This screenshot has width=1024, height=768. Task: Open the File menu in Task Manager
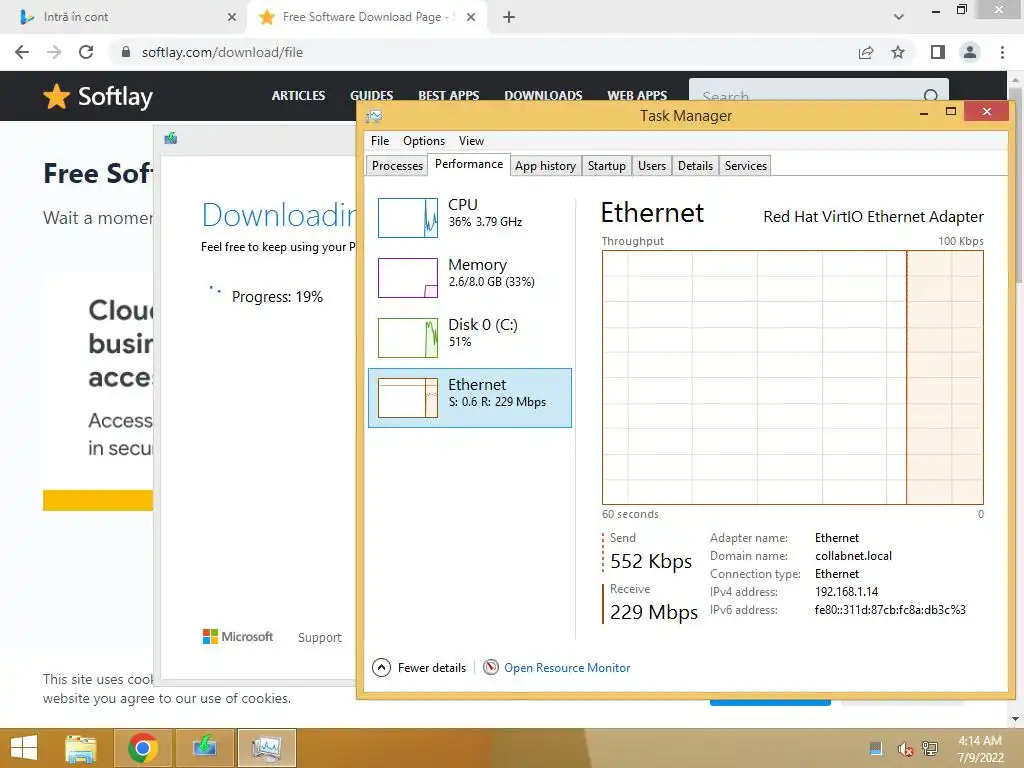point(380,141)
